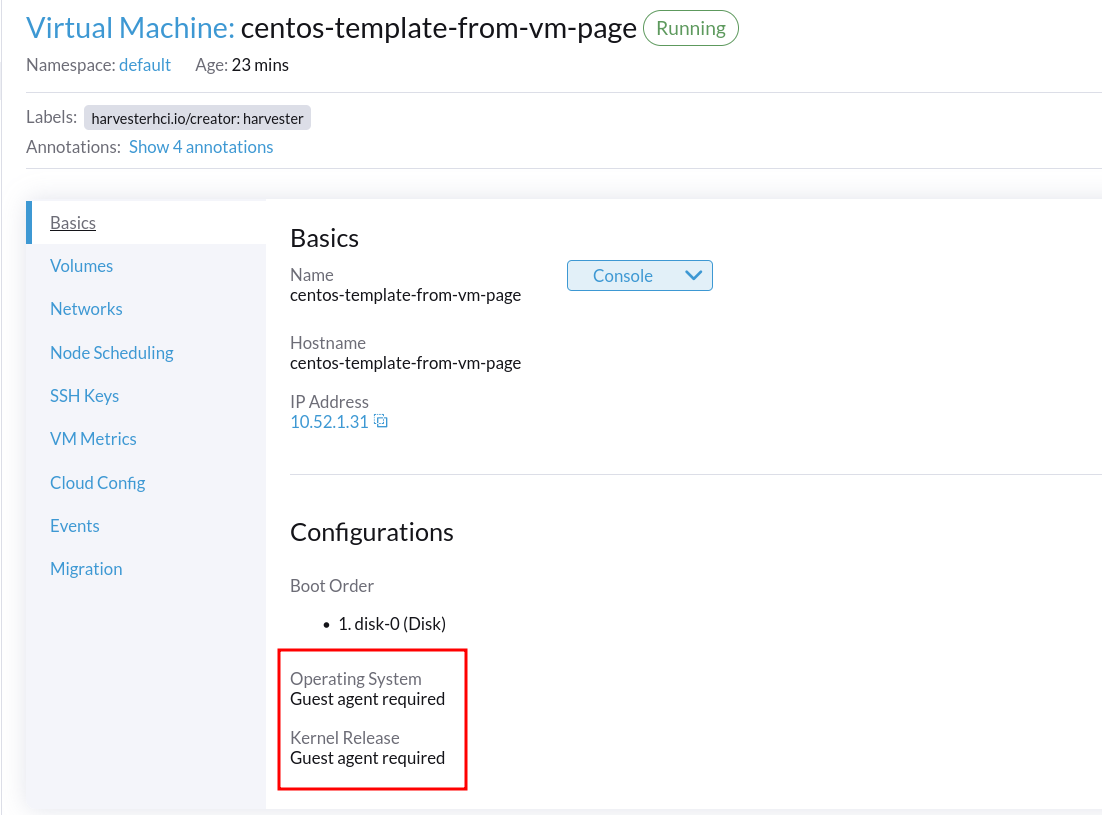Copy the IP address via clipboard icon
The width and height of the screenshot is (1102, 815).
click(379, 421)
